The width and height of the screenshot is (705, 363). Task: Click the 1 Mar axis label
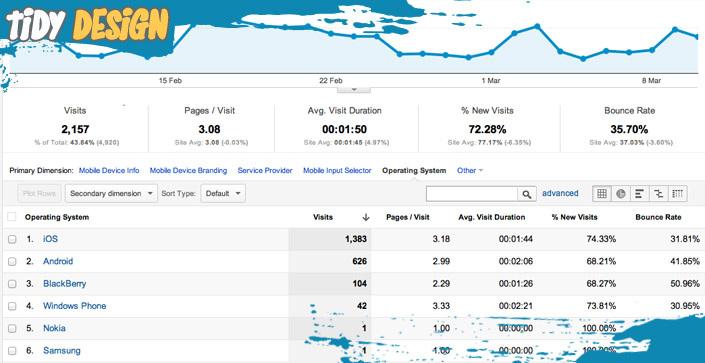point(491,81)
